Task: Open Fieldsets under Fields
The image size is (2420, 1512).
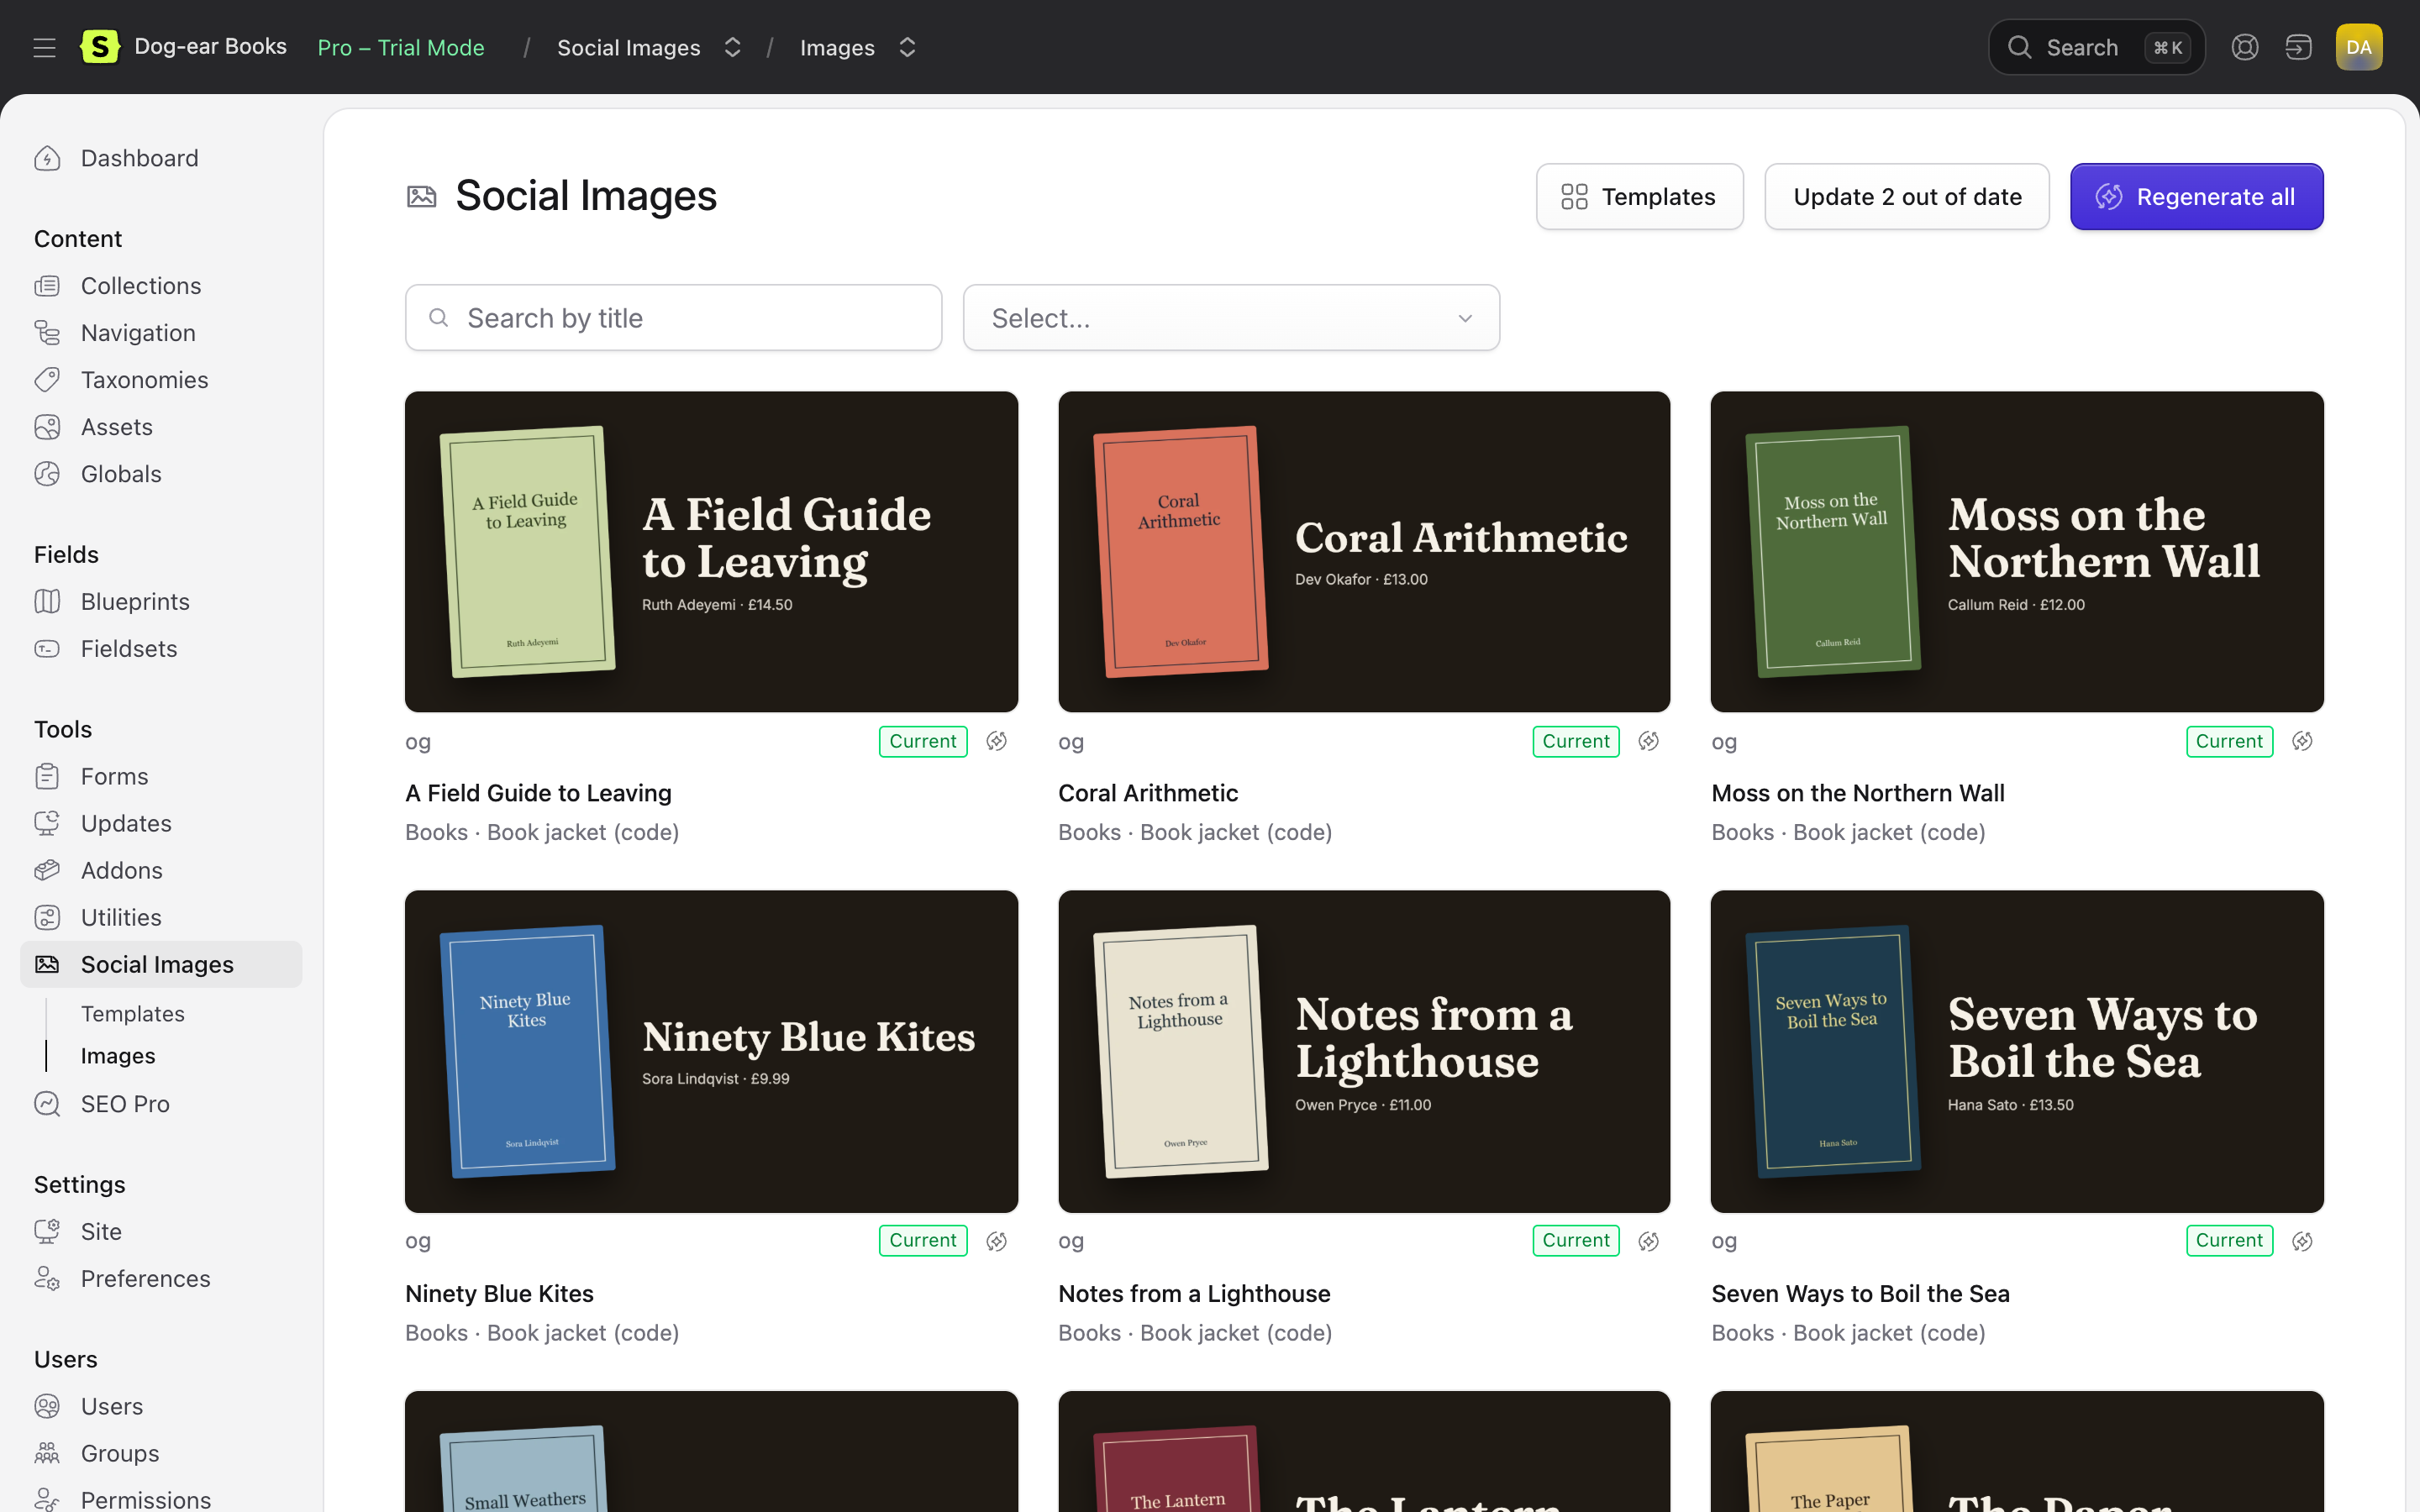Action: [x=161, y=649]
